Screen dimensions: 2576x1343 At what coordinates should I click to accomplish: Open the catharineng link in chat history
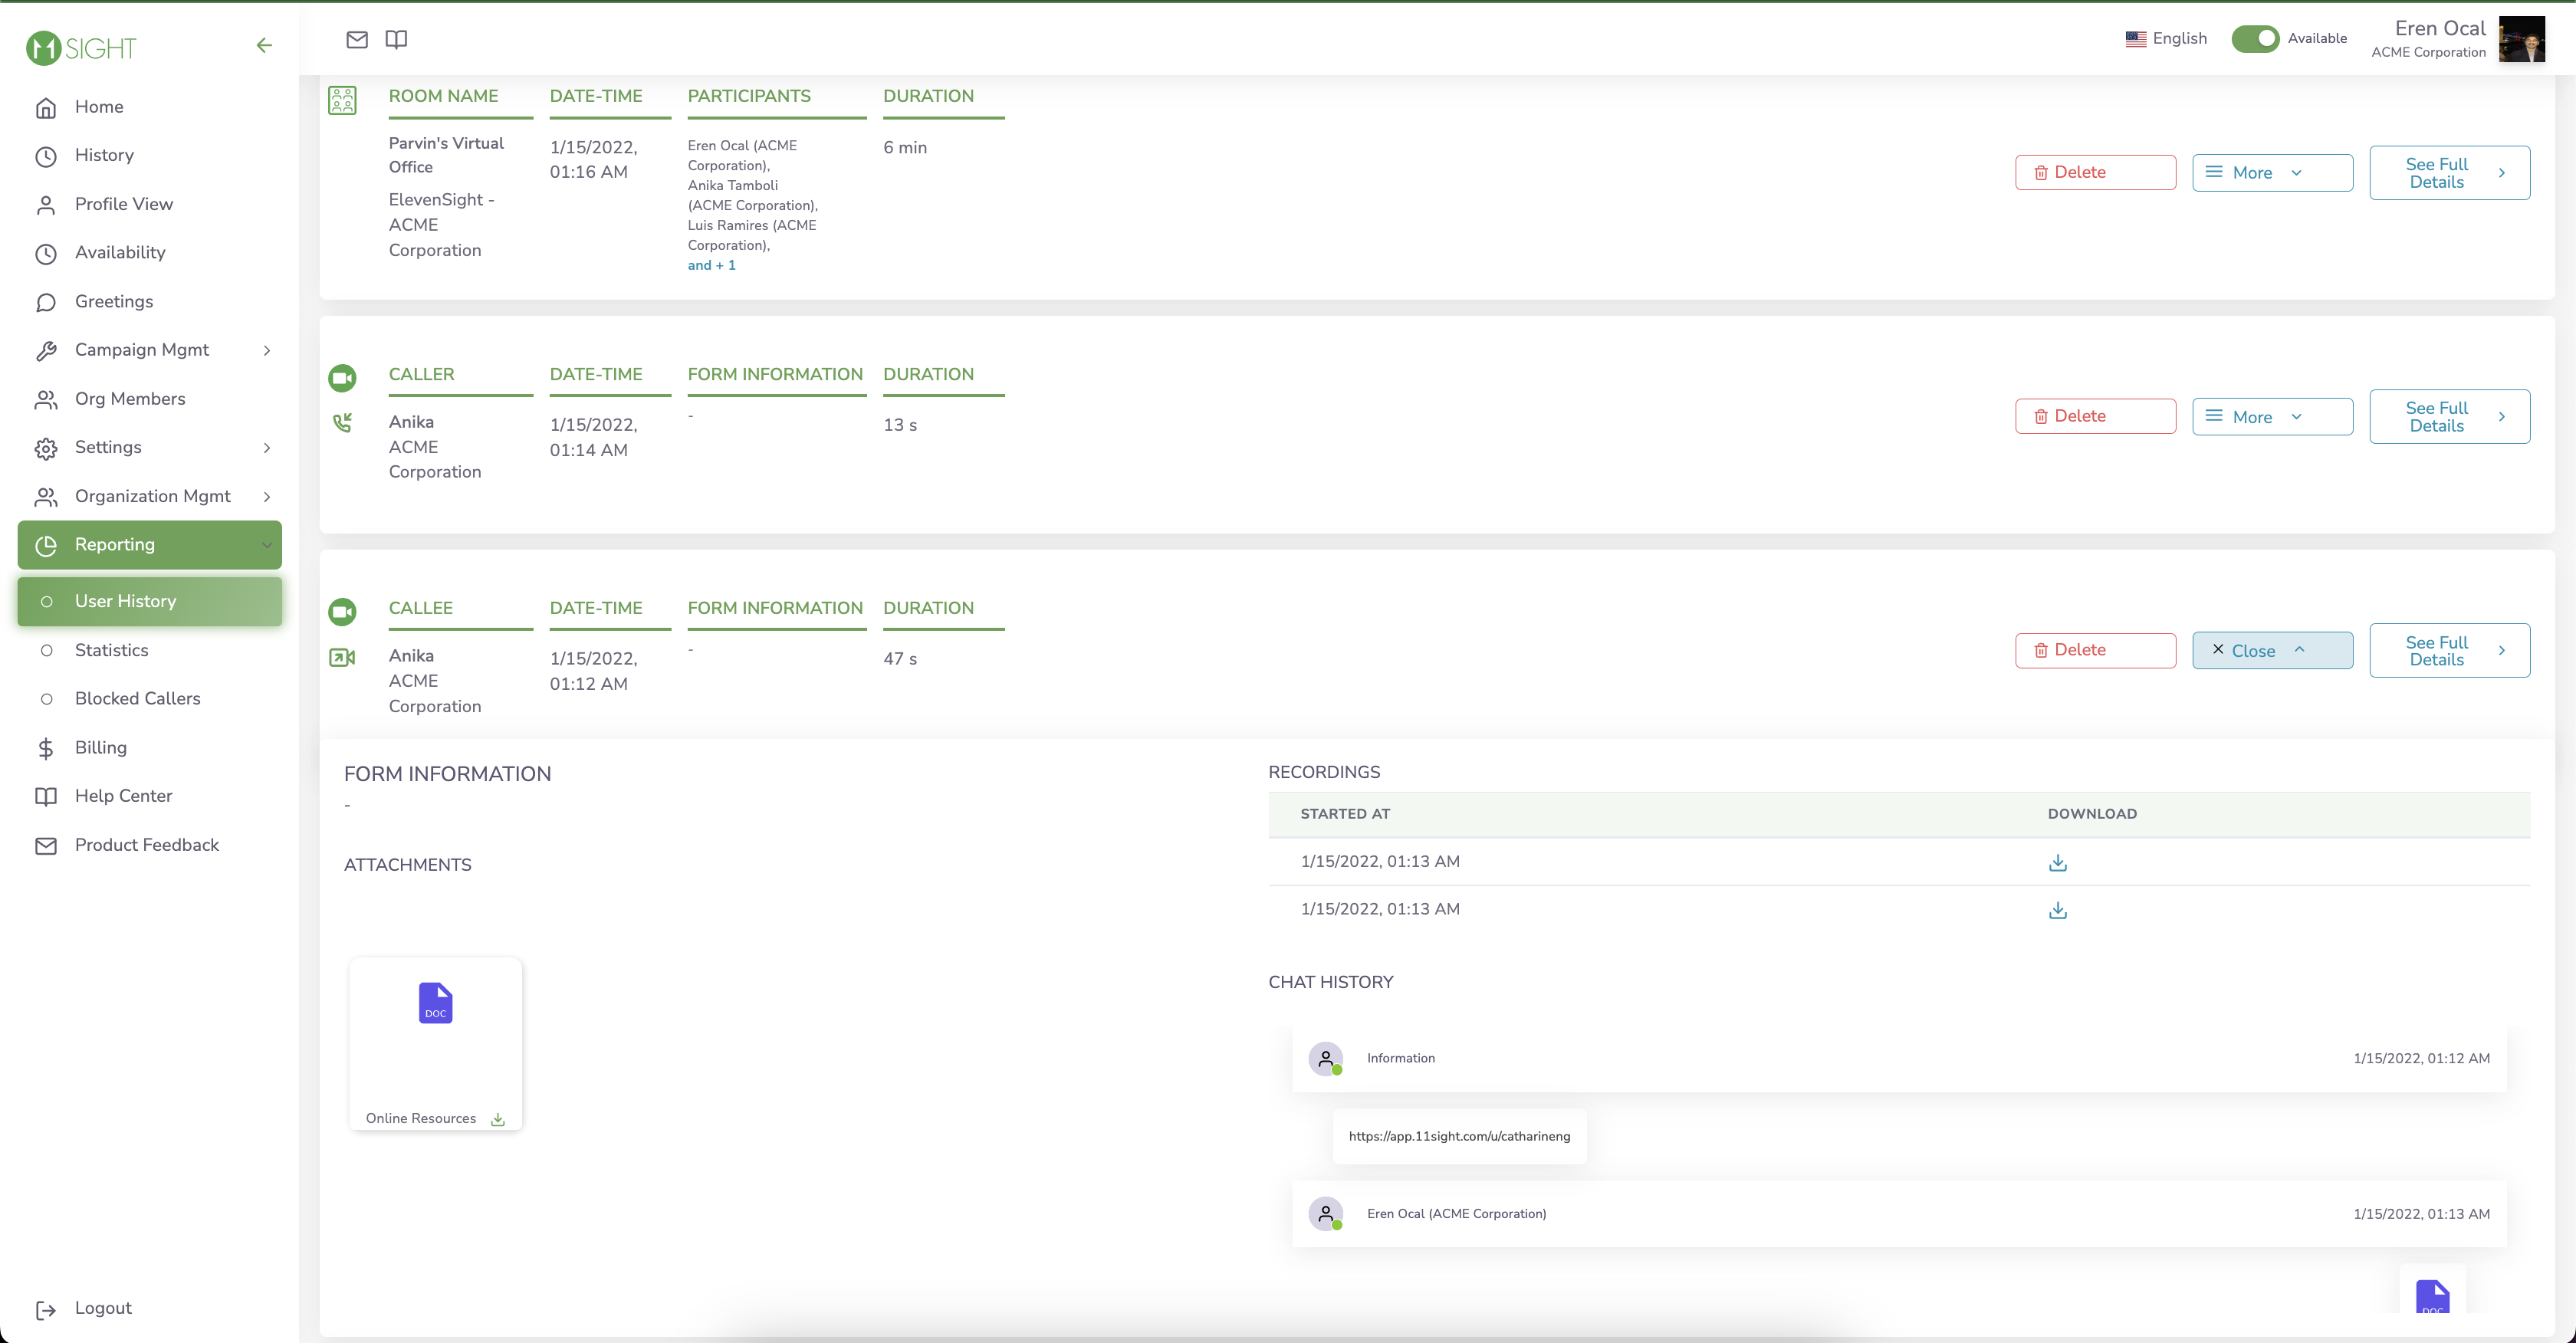coord(1459,1136)
